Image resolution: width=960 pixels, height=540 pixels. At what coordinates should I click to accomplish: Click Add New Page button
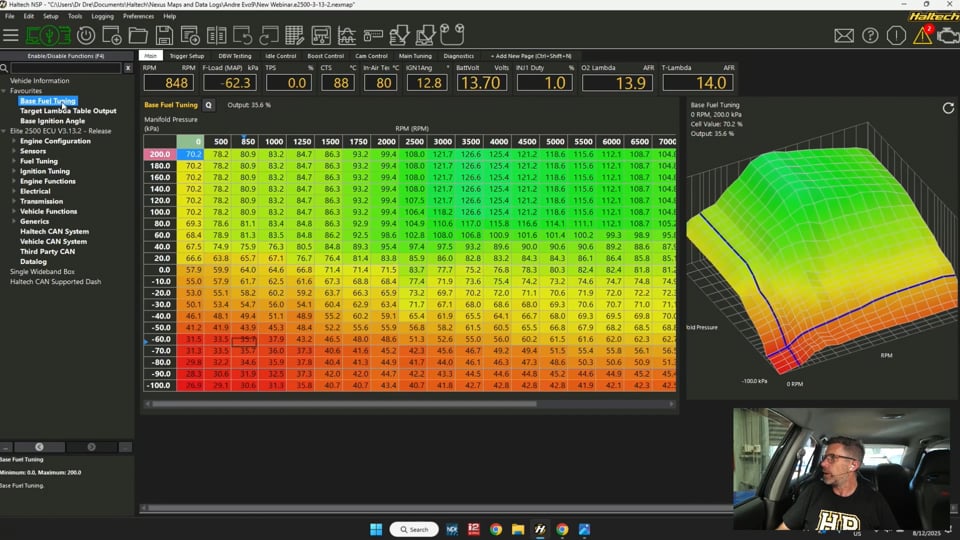531,56
